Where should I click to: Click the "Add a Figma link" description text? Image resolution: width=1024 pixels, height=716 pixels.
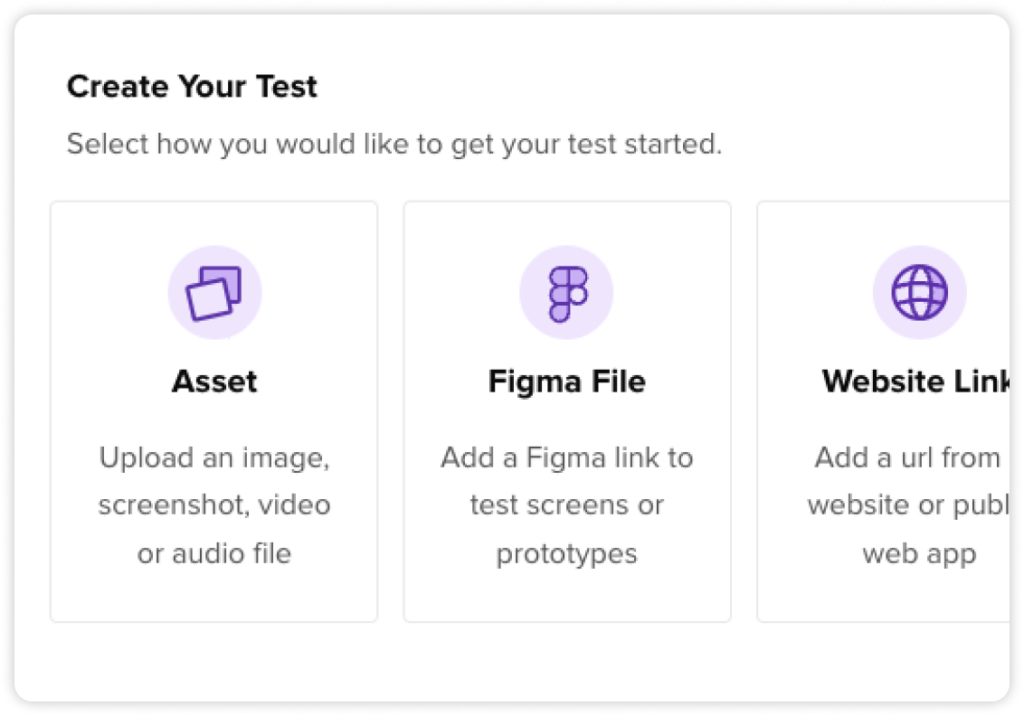566,457
